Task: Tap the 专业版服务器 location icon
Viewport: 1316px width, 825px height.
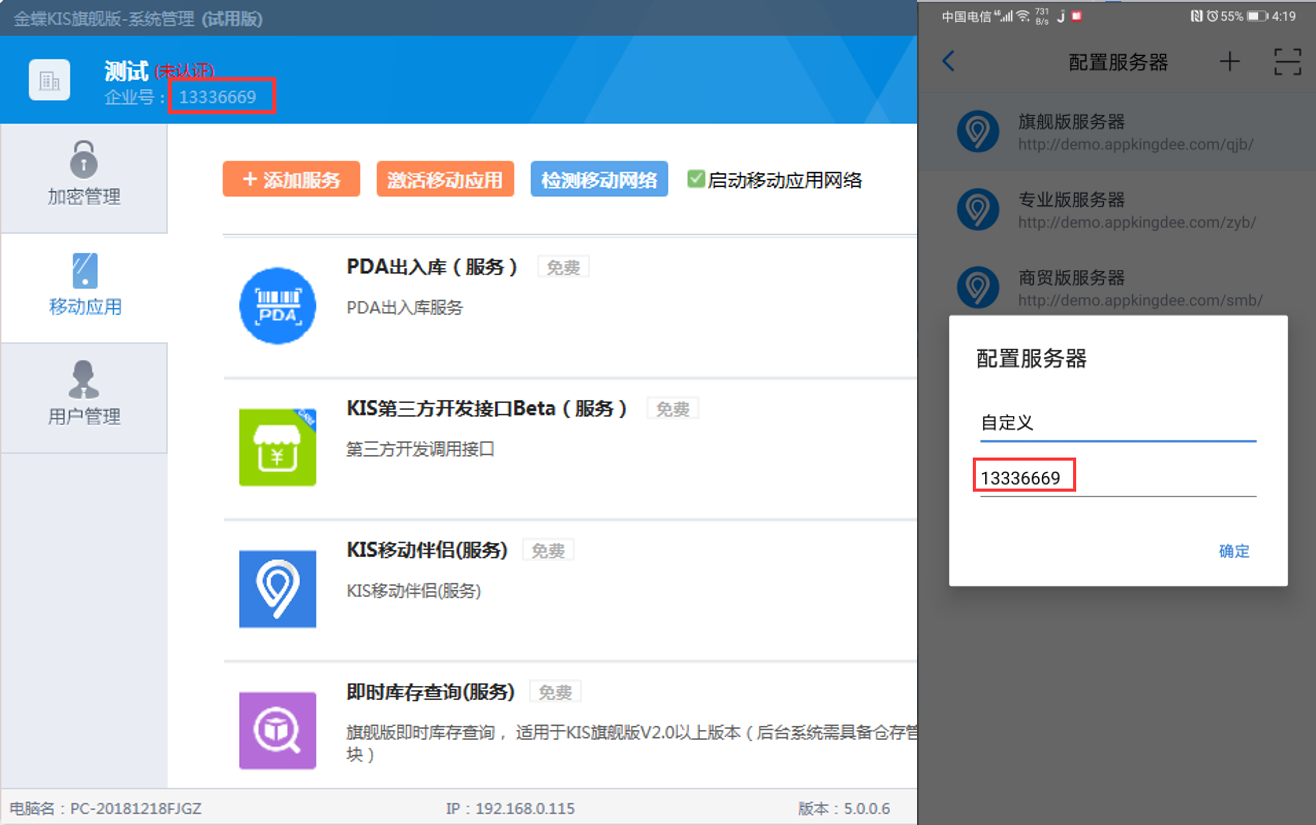Action: [978, 210]
